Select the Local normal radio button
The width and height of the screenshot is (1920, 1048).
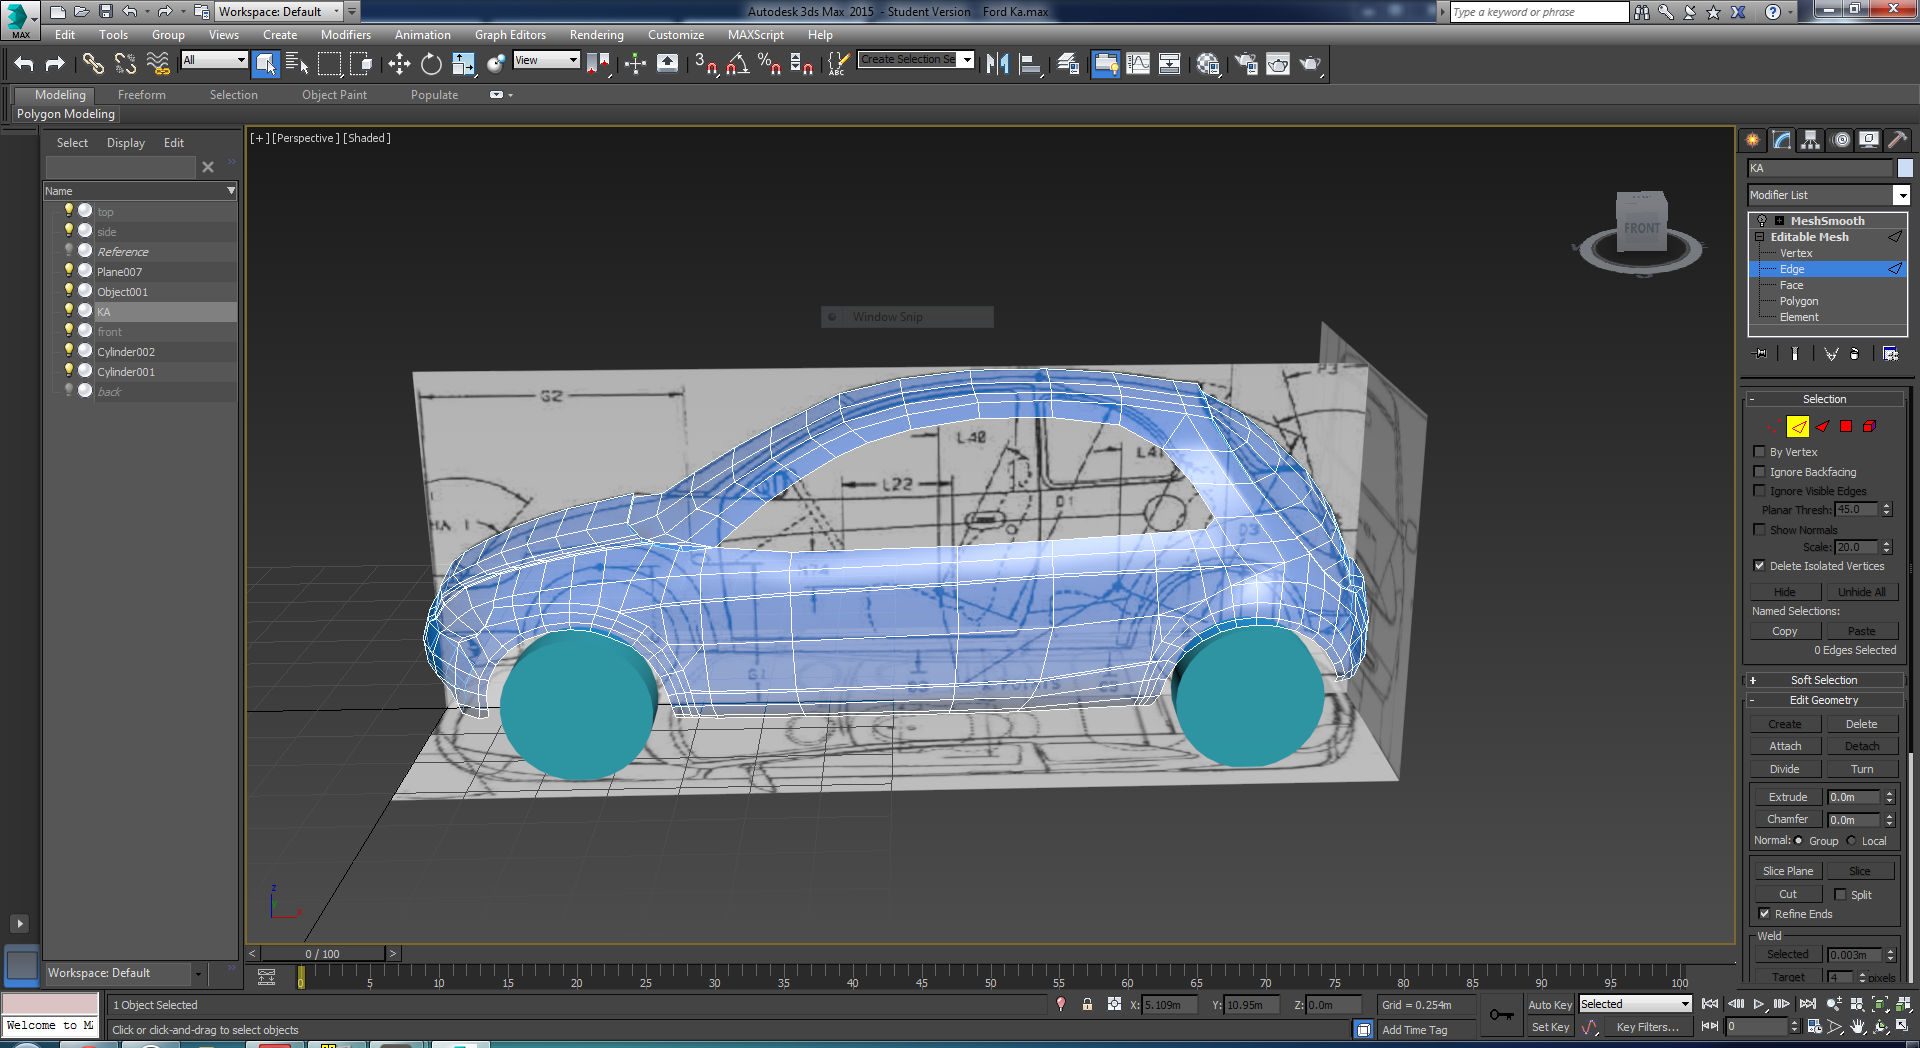pyautogui.click(x=1852, y=841)
